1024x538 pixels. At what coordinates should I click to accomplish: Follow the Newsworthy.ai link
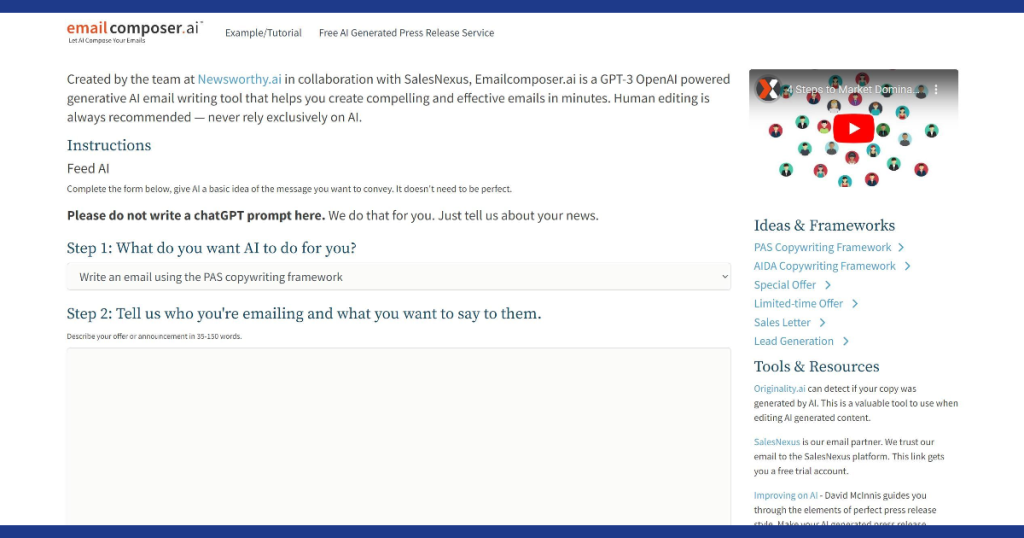(240, 79)
